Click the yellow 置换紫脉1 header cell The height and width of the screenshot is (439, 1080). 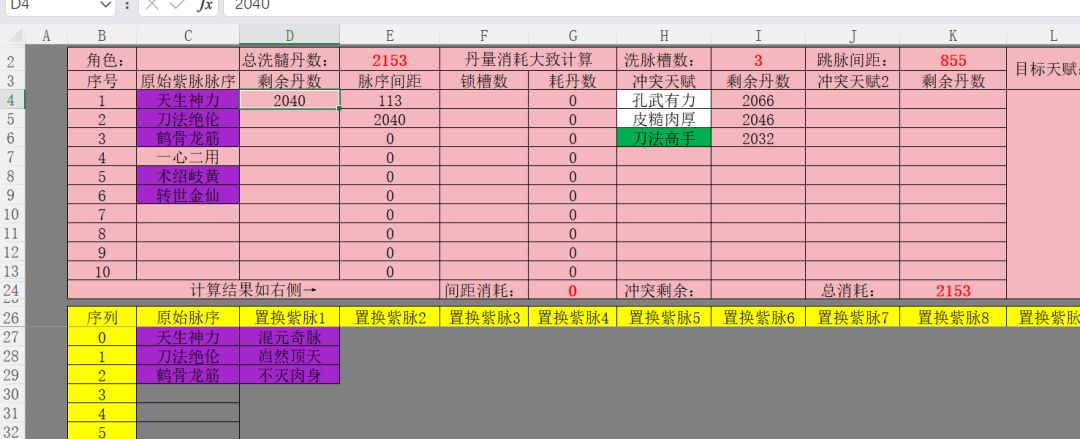click(289, 317)
